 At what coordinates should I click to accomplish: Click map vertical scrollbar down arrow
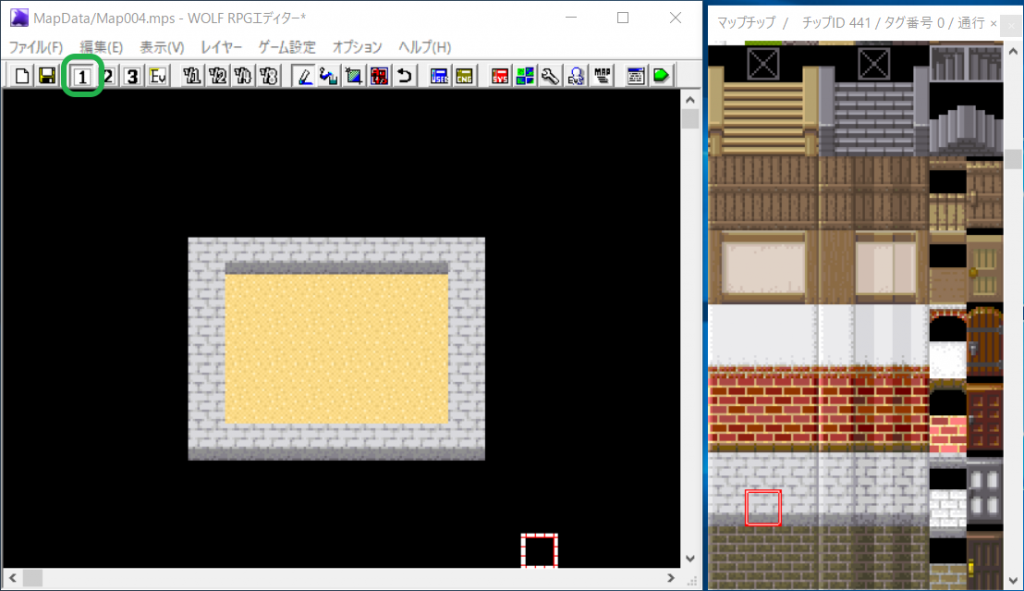coord(689,559)
